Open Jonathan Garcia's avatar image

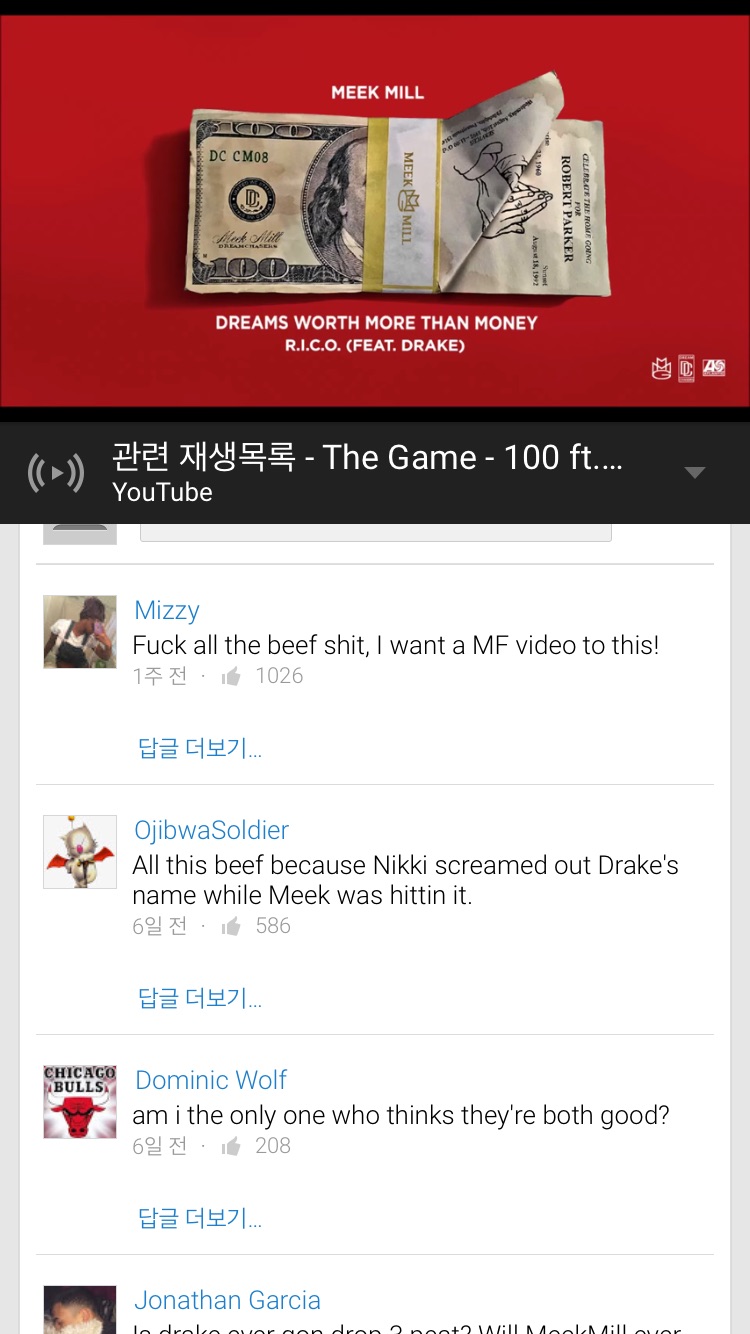[80, 1310]
